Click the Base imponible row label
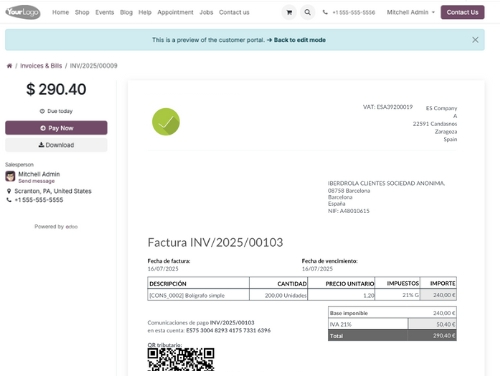The height and width of the screenshot is (381, 500). tap(349, 313)
